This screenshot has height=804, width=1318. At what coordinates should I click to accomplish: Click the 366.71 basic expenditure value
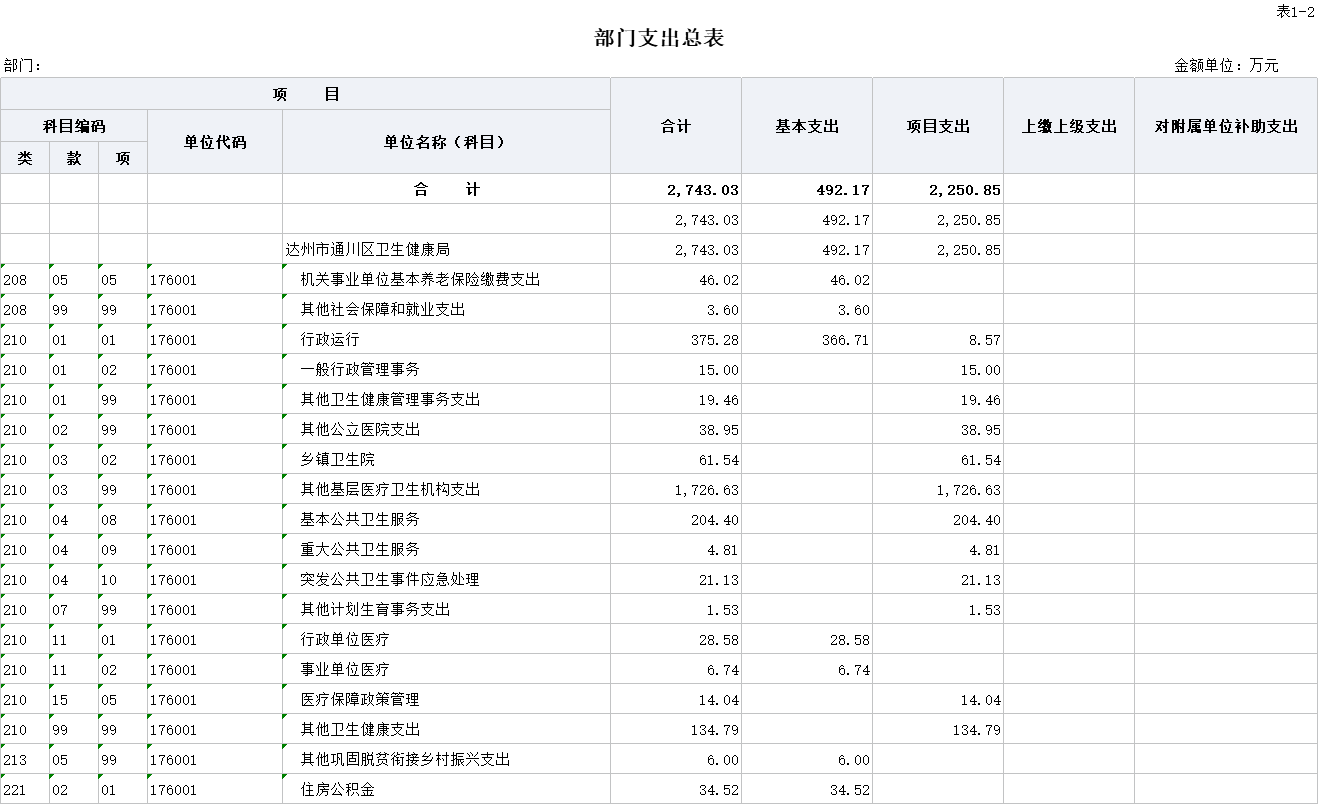[x=846, y=340]
